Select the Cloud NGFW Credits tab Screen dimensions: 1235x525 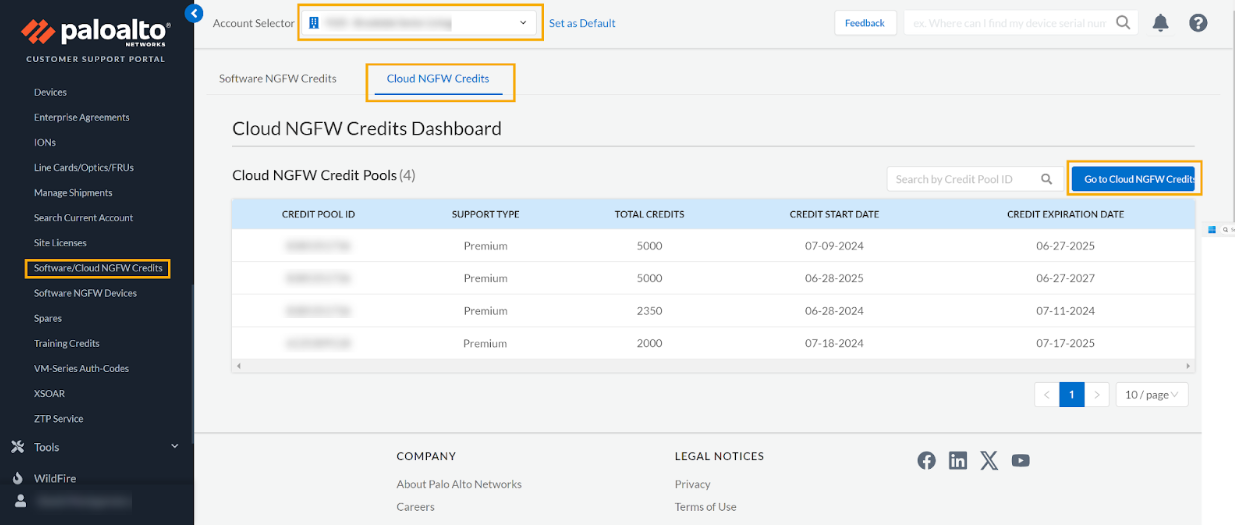438,78
